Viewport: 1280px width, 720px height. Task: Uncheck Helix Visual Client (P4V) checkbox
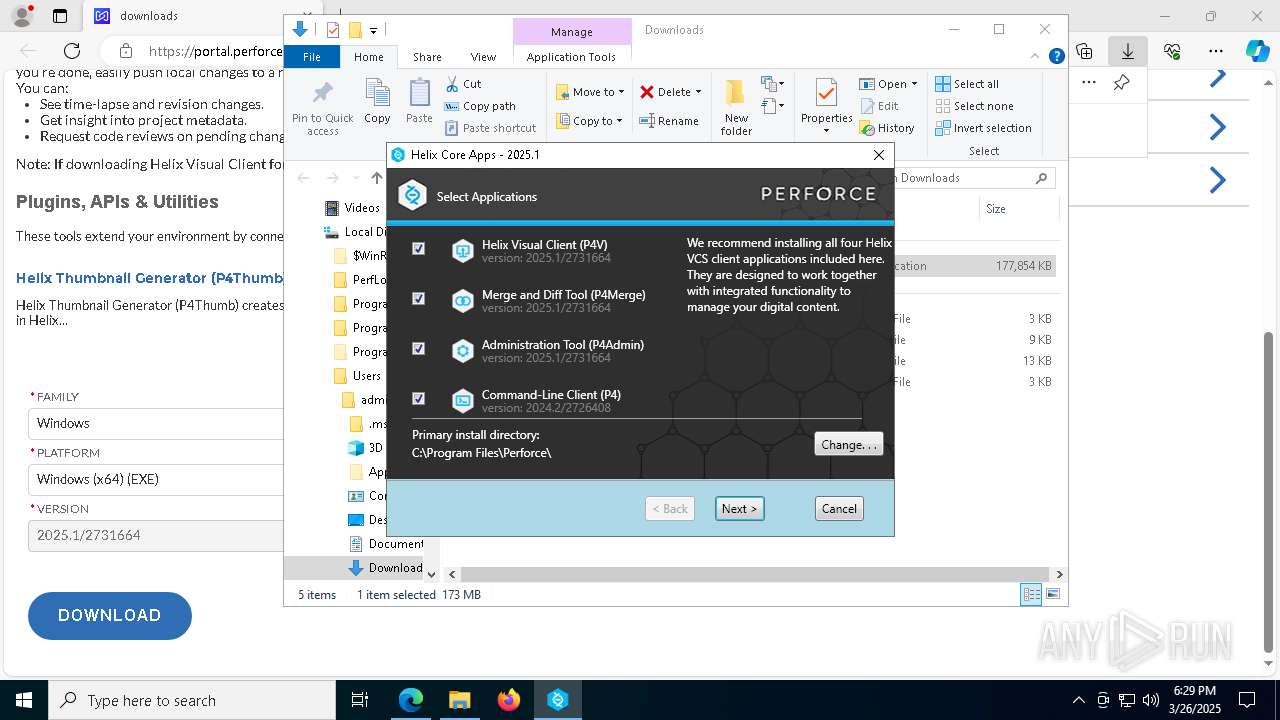click(x=419, y=248)
